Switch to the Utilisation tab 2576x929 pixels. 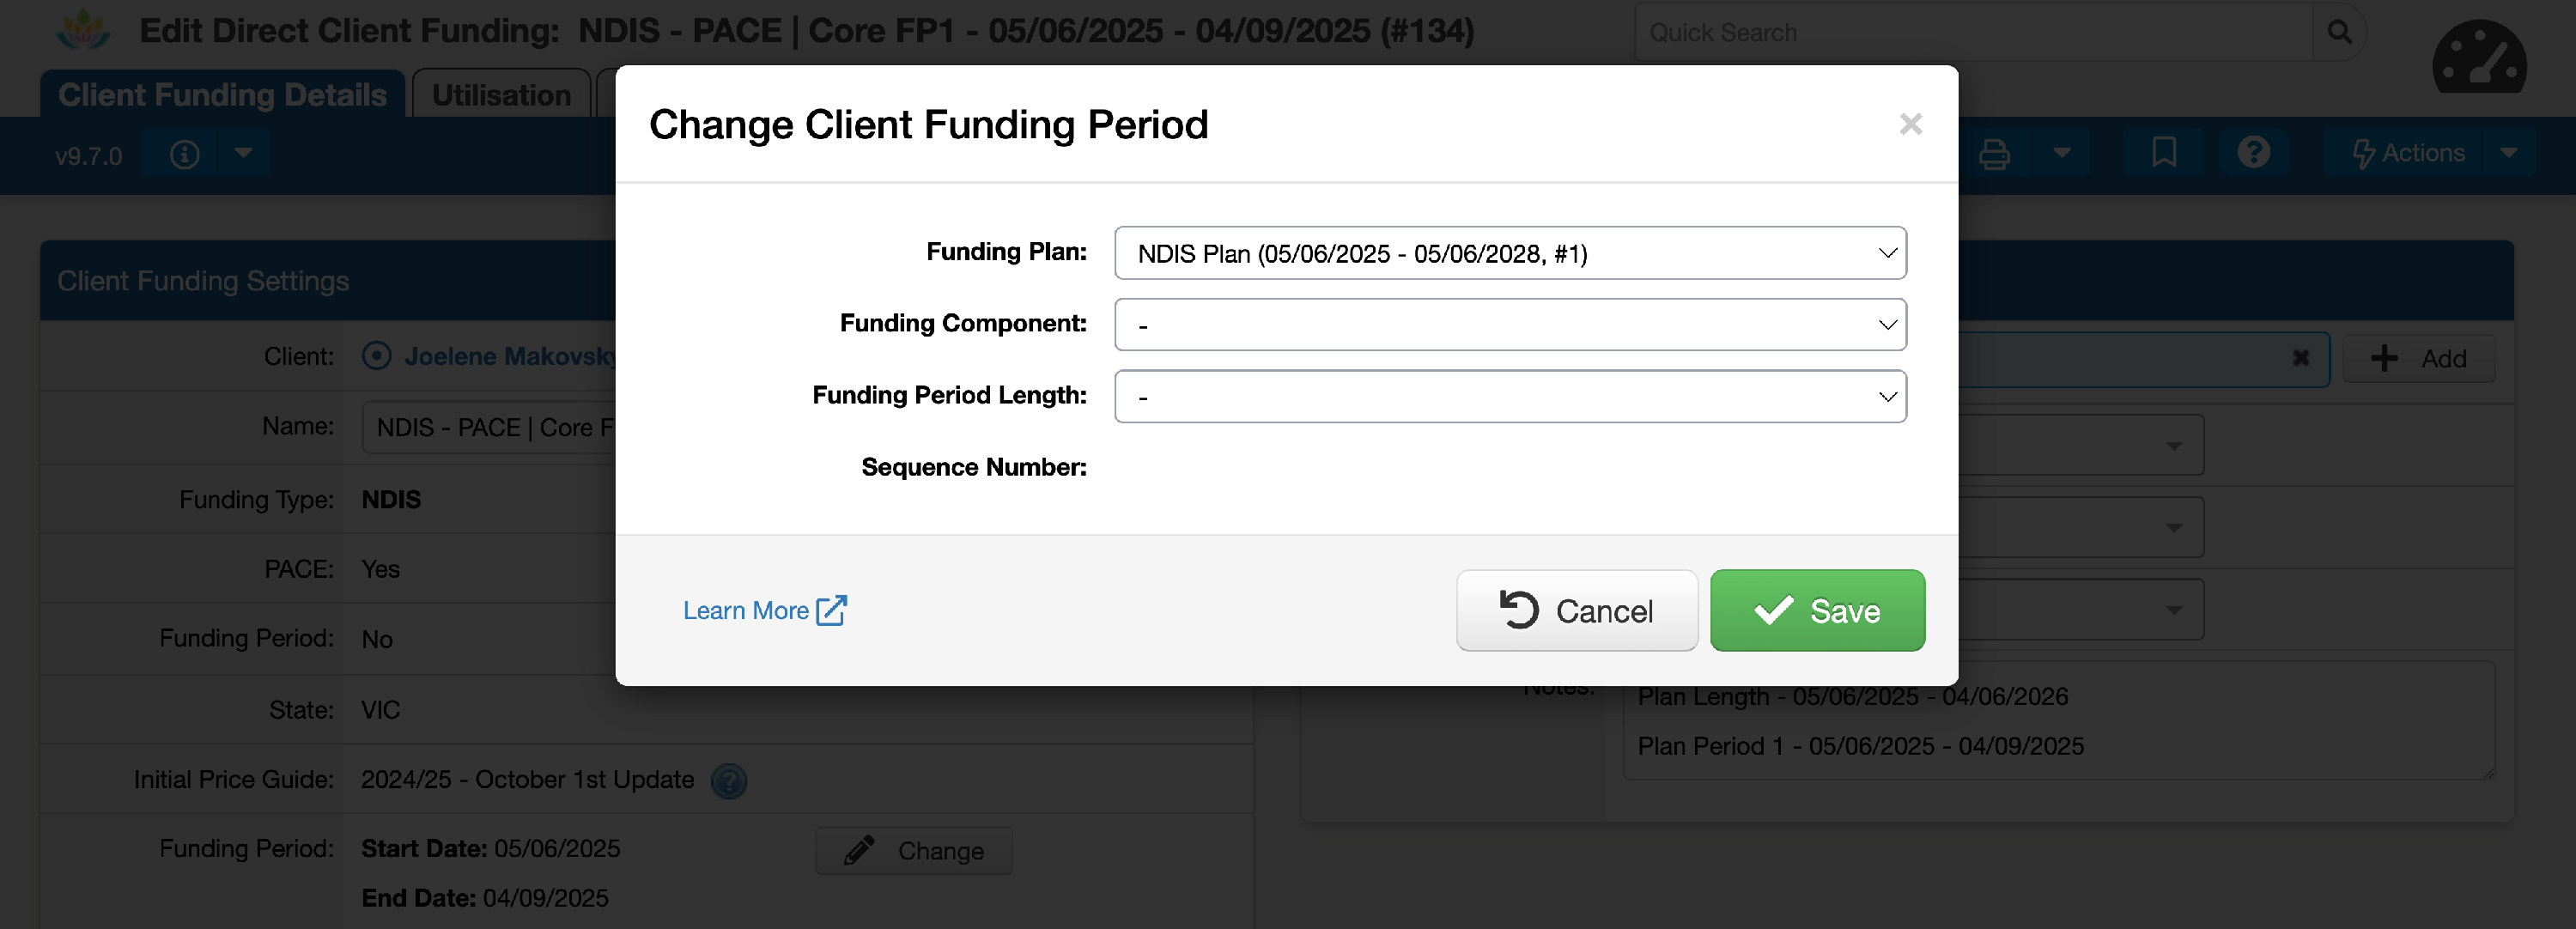(501, 95)
